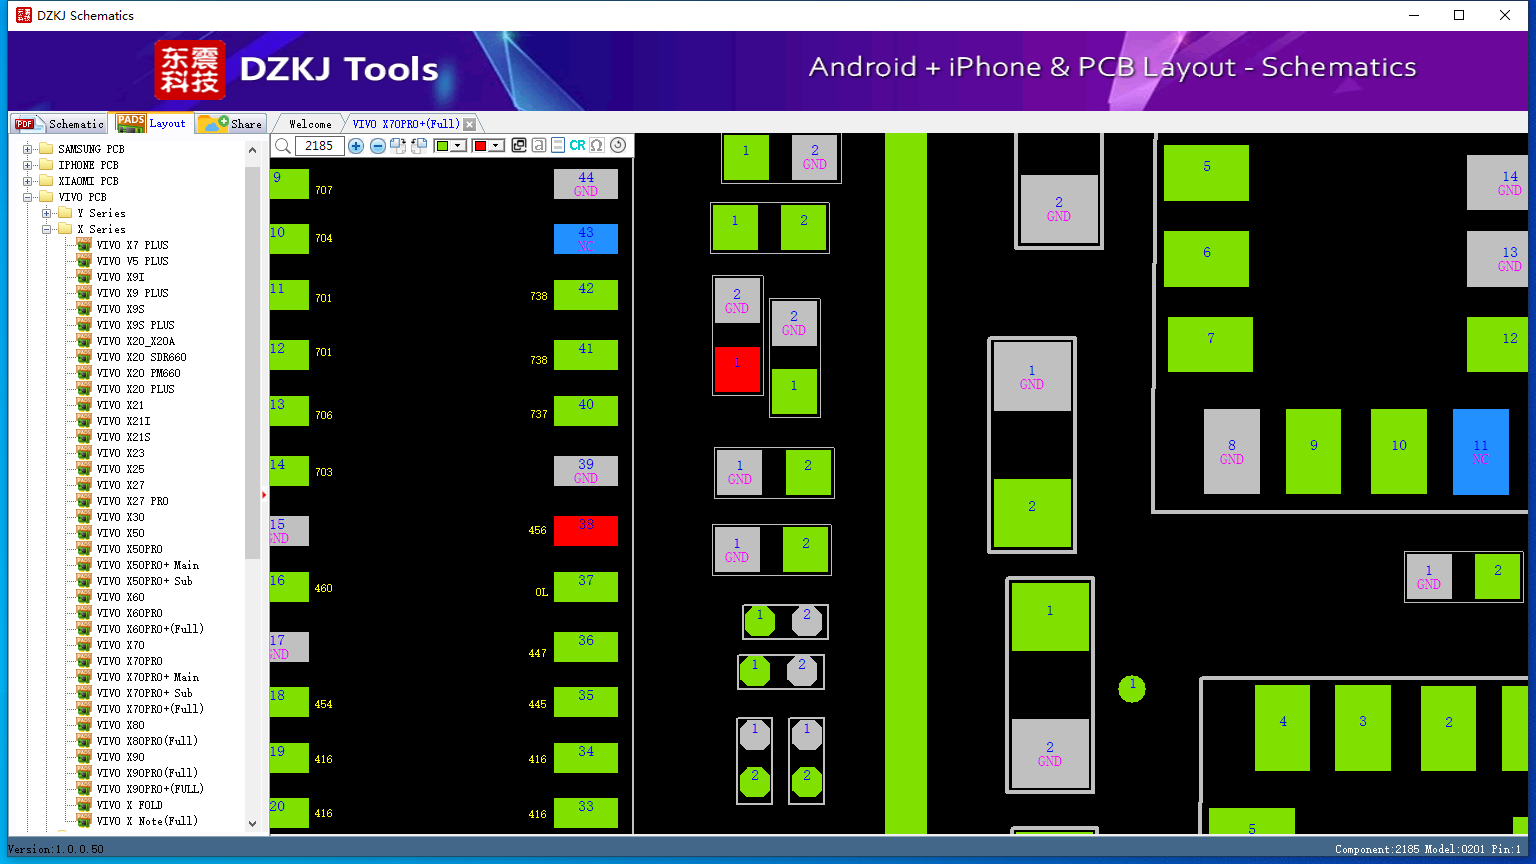1536x864 pixels.
Task: Open VIVO X20 SDR660 layout
Action: (141, 357)
